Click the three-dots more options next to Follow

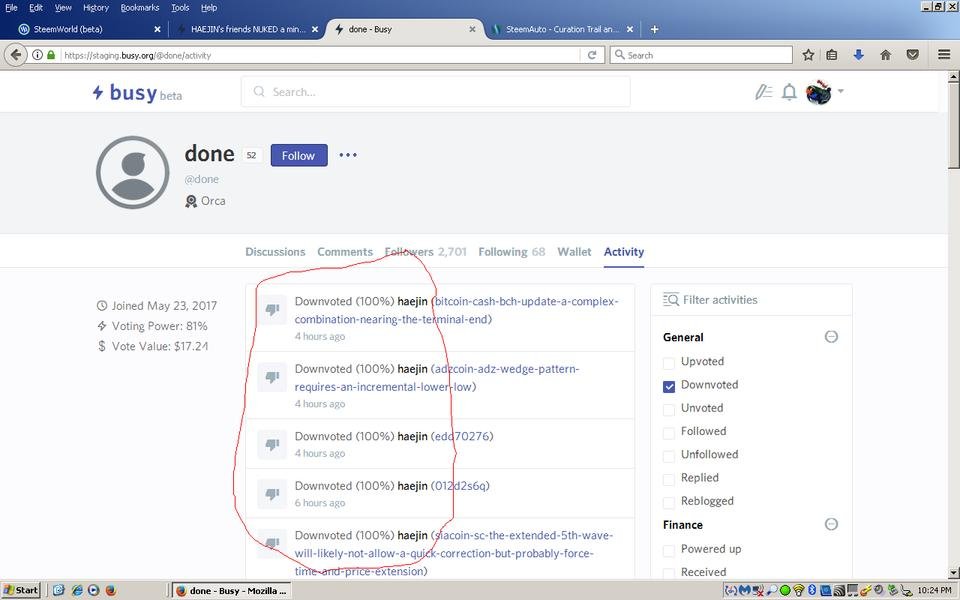348,155
